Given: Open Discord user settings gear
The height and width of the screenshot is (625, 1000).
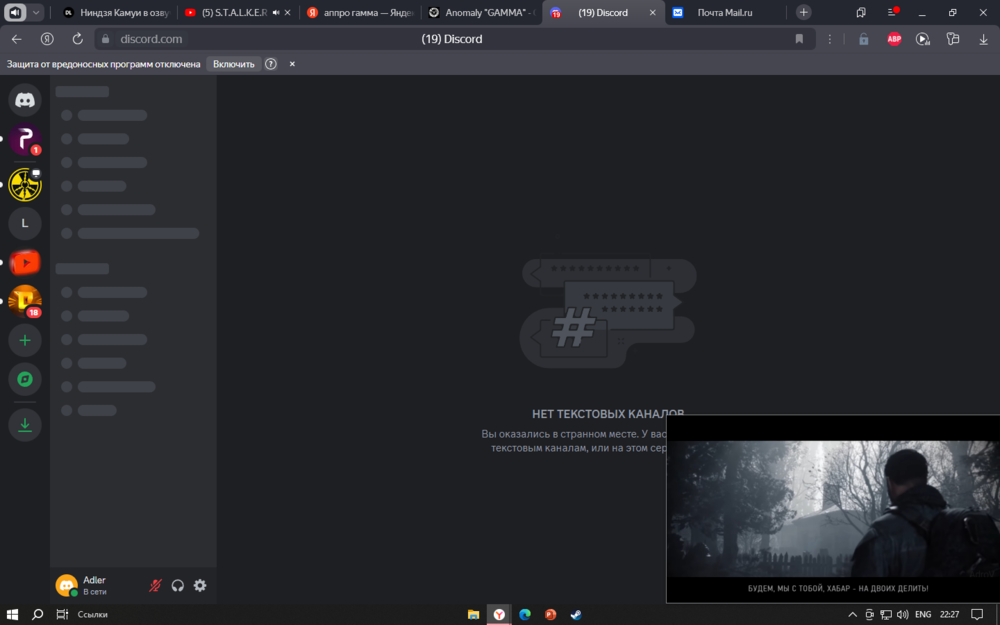Looking at the screenshot, I should tap(200, 585).
